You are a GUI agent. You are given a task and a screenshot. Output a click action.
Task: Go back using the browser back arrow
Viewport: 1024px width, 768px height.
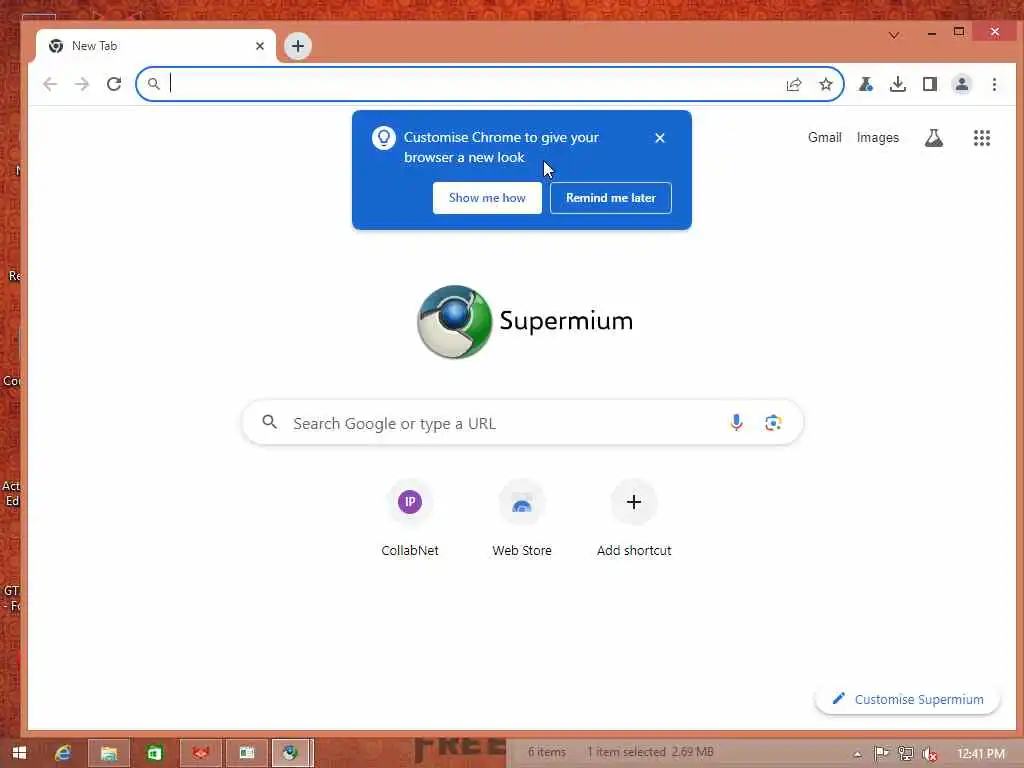[50, 84]
